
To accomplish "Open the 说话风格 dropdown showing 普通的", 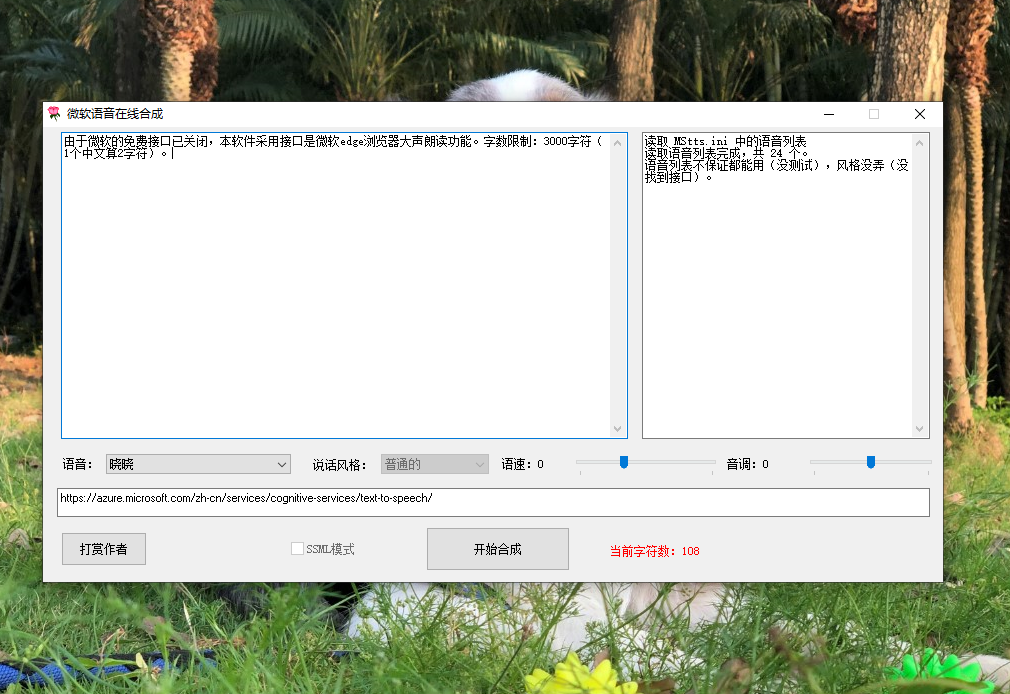I will click(435, 464).
